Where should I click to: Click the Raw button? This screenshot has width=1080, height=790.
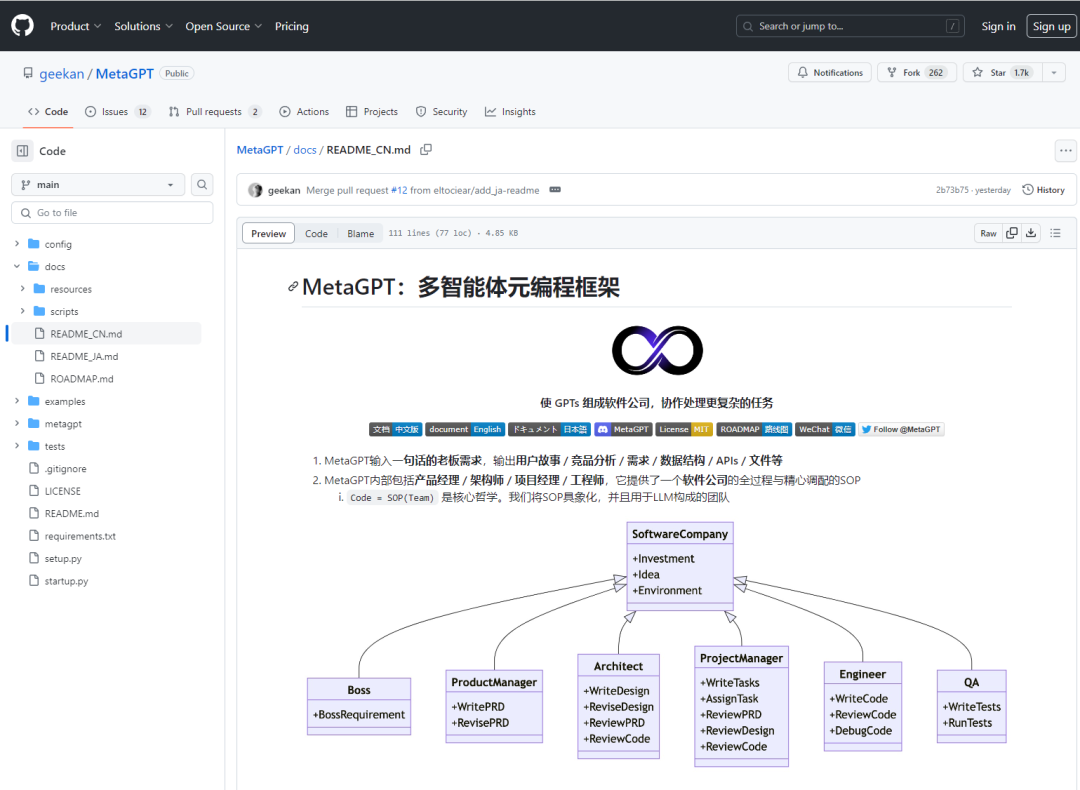(x=988, y=233)
